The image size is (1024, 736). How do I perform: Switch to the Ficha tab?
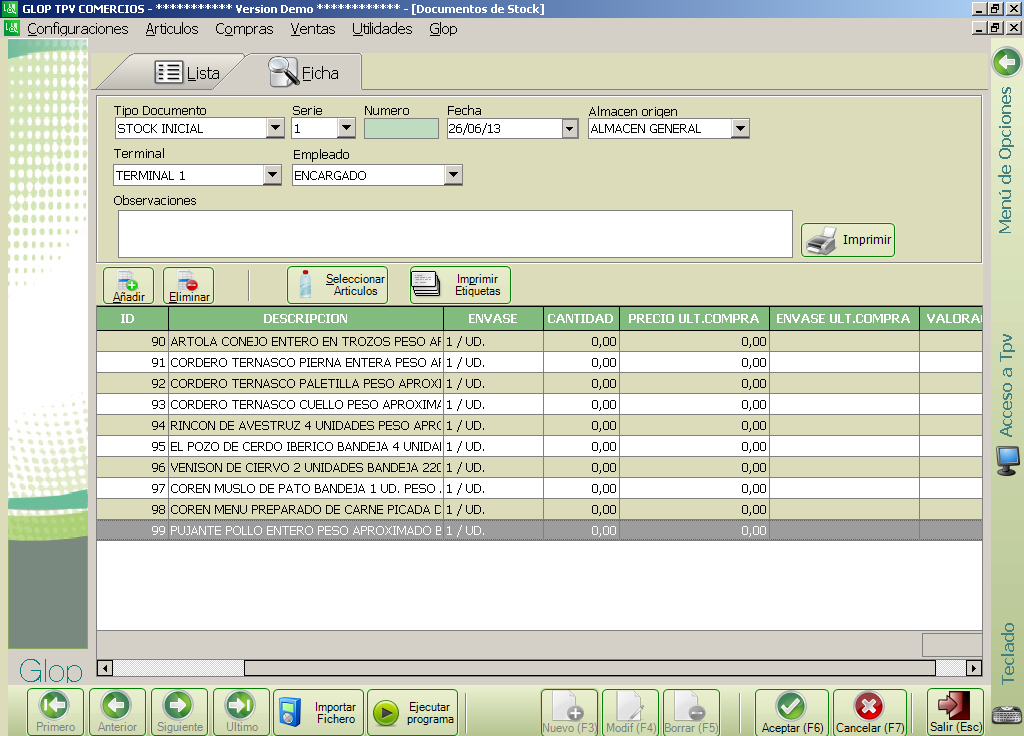304,72
